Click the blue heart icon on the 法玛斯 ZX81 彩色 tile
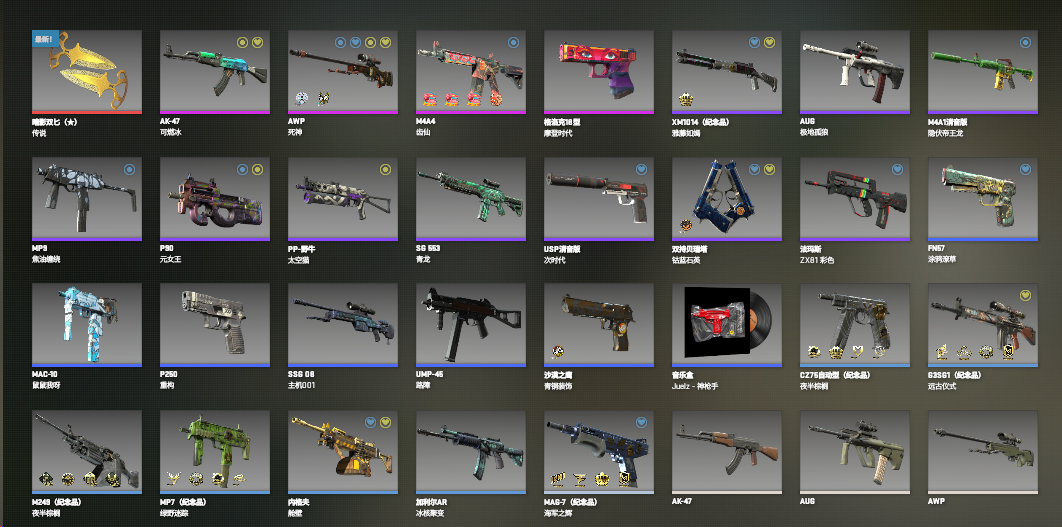The image size is (1062, 527). tap(897, 169)
